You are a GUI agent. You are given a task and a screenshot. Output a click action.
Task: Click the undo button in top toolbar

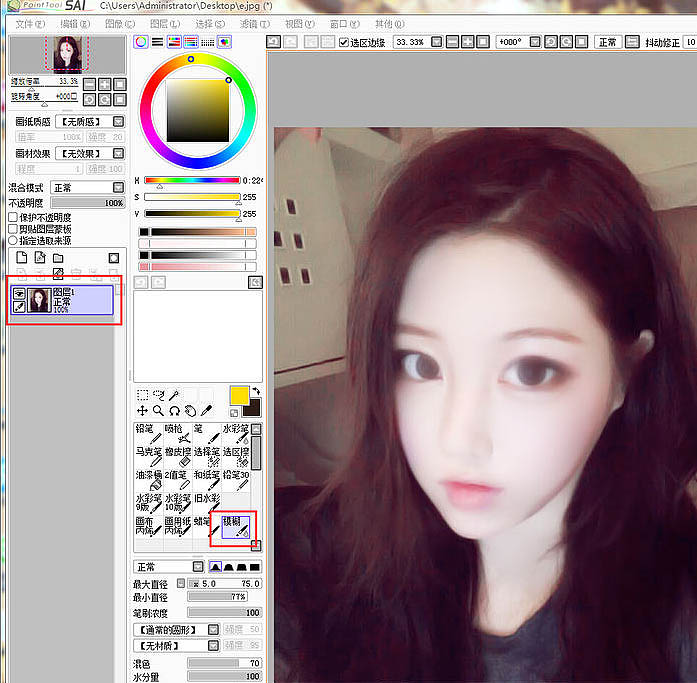tap(273, 42)
